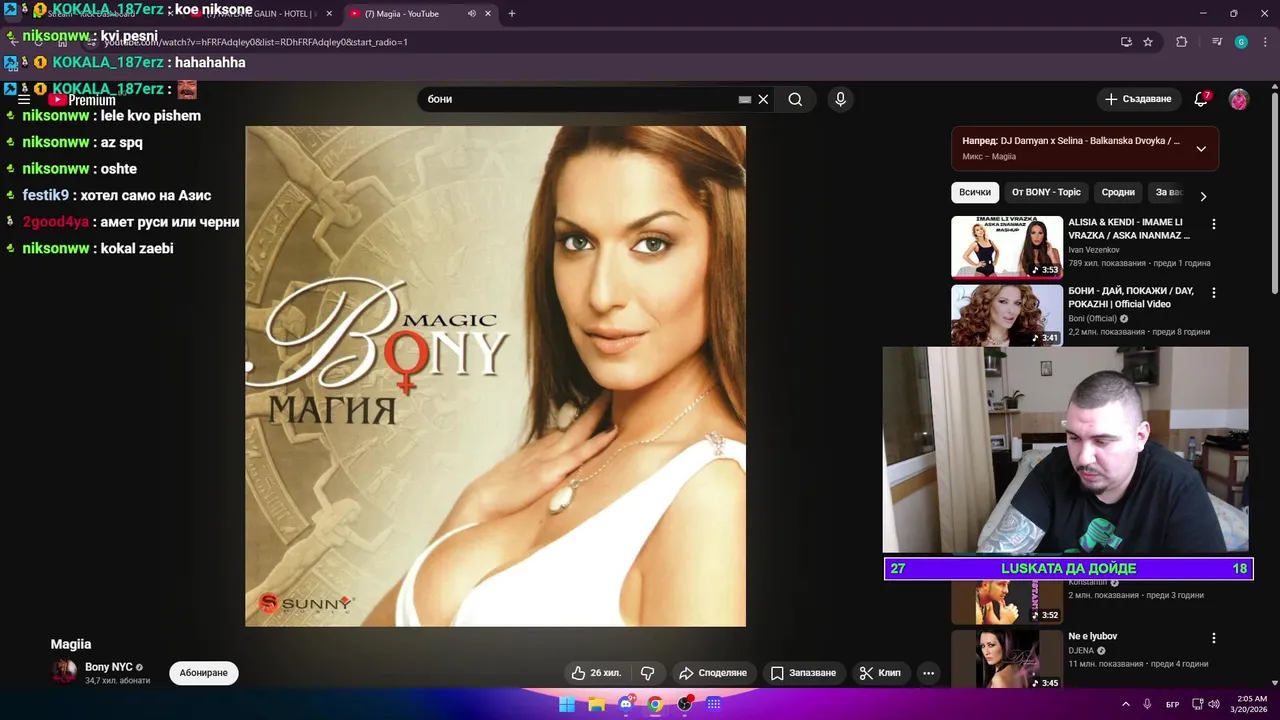Screen dimensions: 1280x720
Task: Bookmark this page with the star icon
Action: coord(1148,42)
